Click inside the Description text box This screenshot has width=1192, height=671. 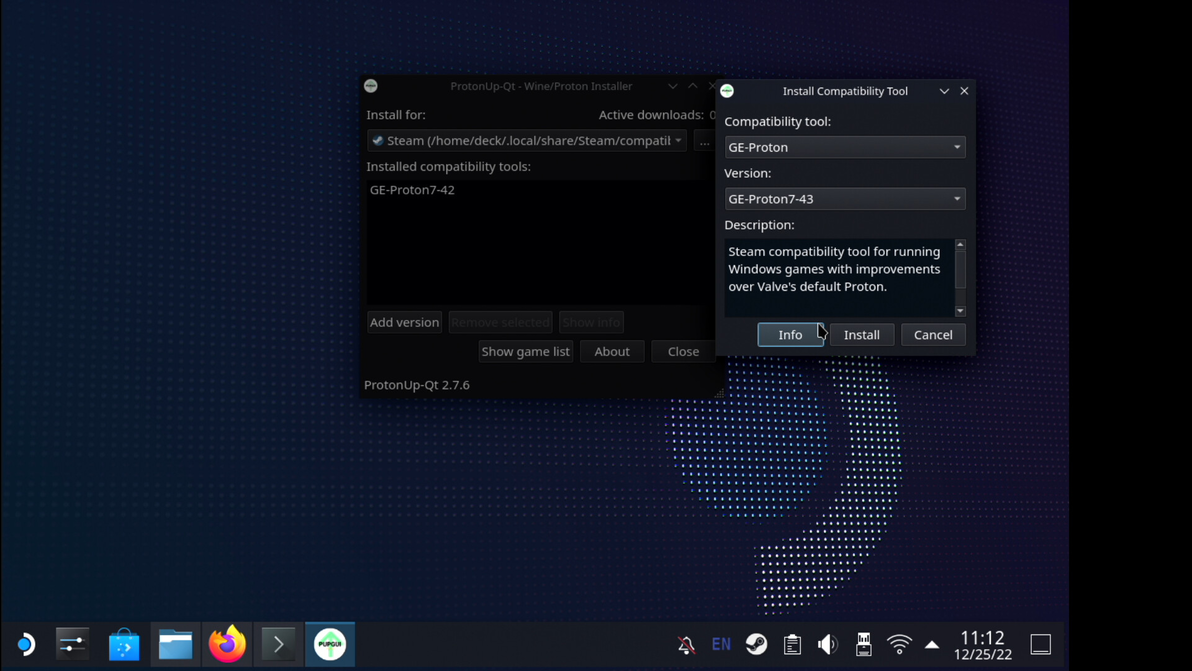[x=839, y=278]
